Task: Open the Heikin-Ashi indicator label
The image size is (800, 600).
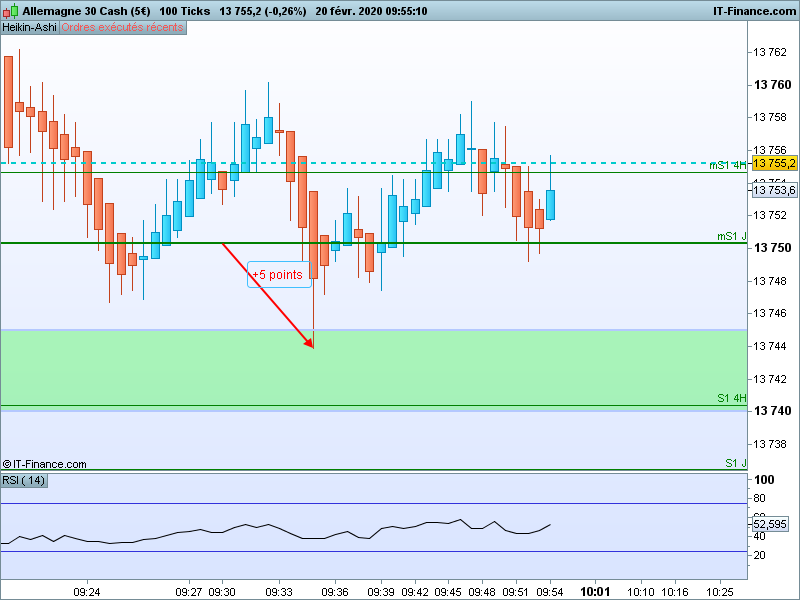Action: (30, 28)
